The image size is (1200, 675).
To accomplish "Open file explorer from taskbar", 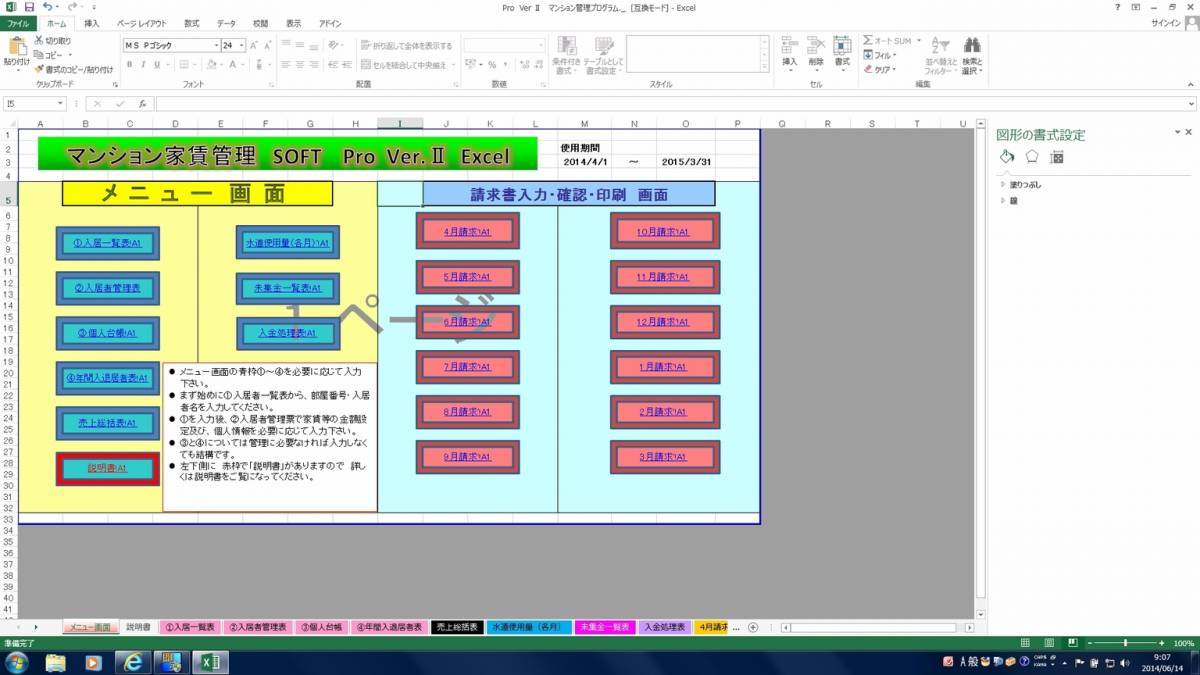I will [x=56, y=662].
